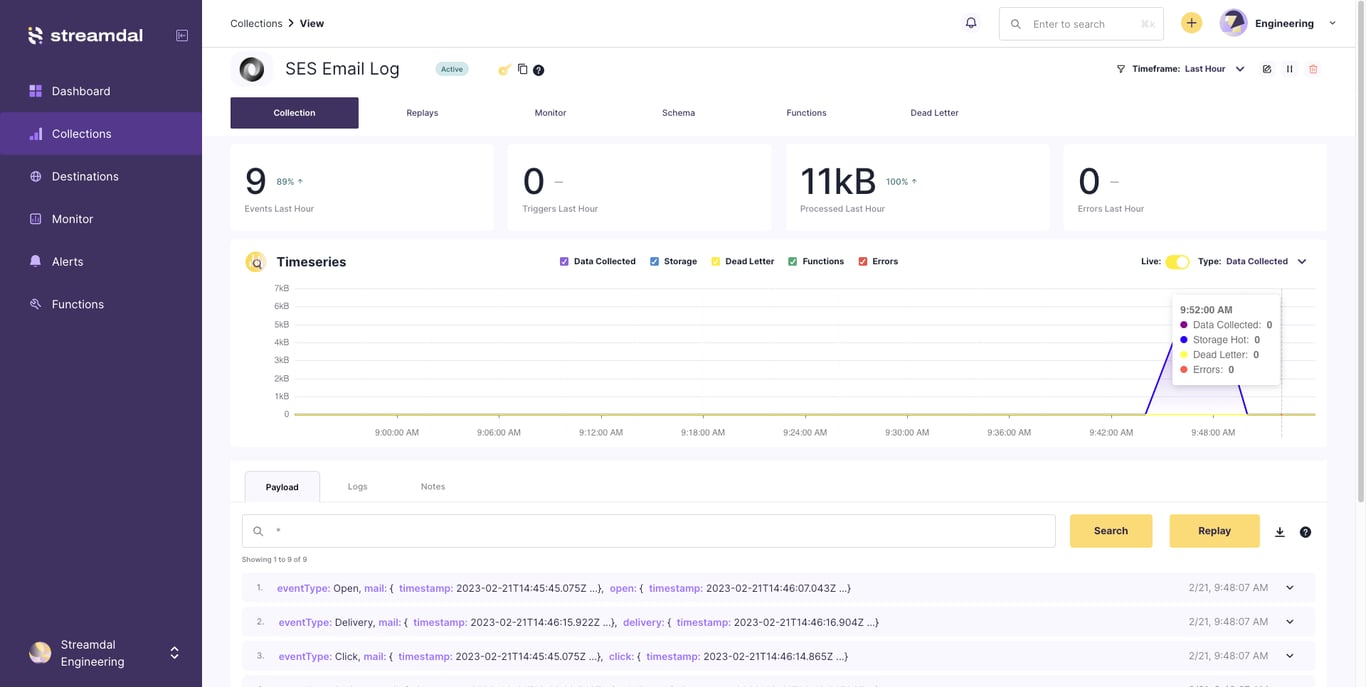Click the yellow Search button
Image resolution: width=1366 pixels, height=687 pixels.
click(1111, 531)
